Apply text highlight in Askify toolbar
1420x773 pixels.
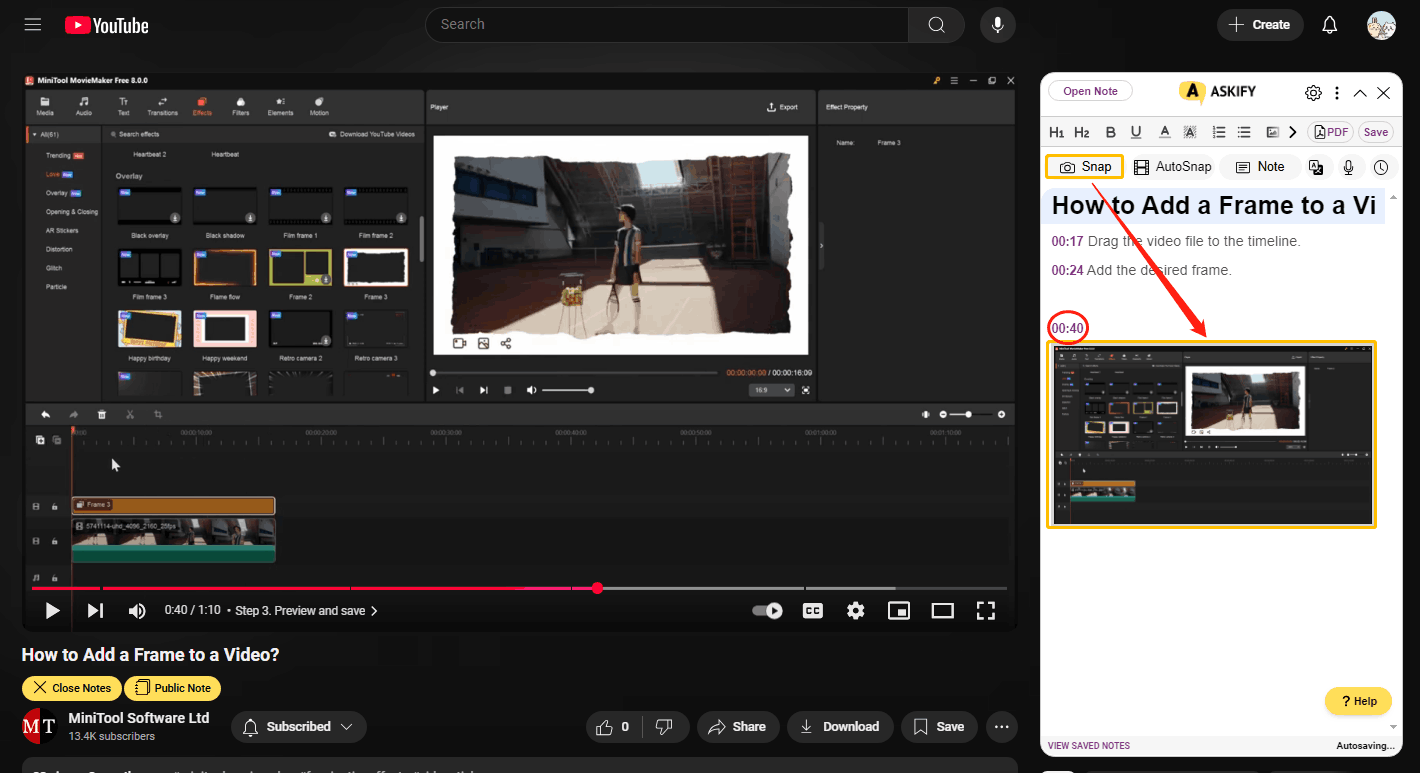1190,132
